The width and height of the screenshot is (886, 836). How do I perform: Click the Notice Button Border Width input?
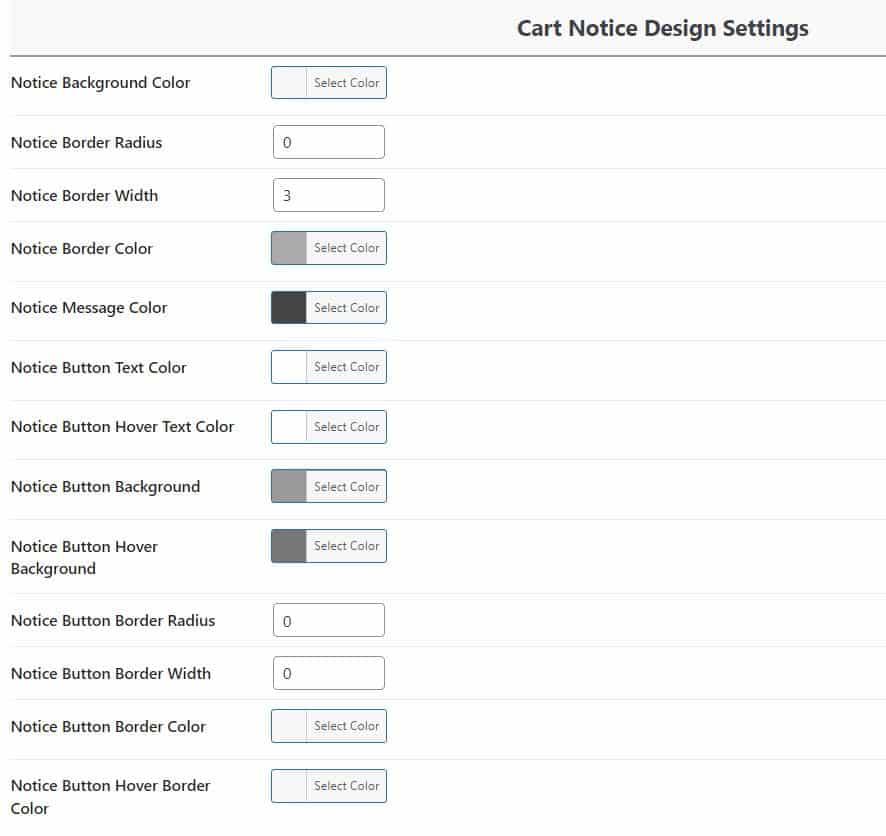click(x=328, y=673)
